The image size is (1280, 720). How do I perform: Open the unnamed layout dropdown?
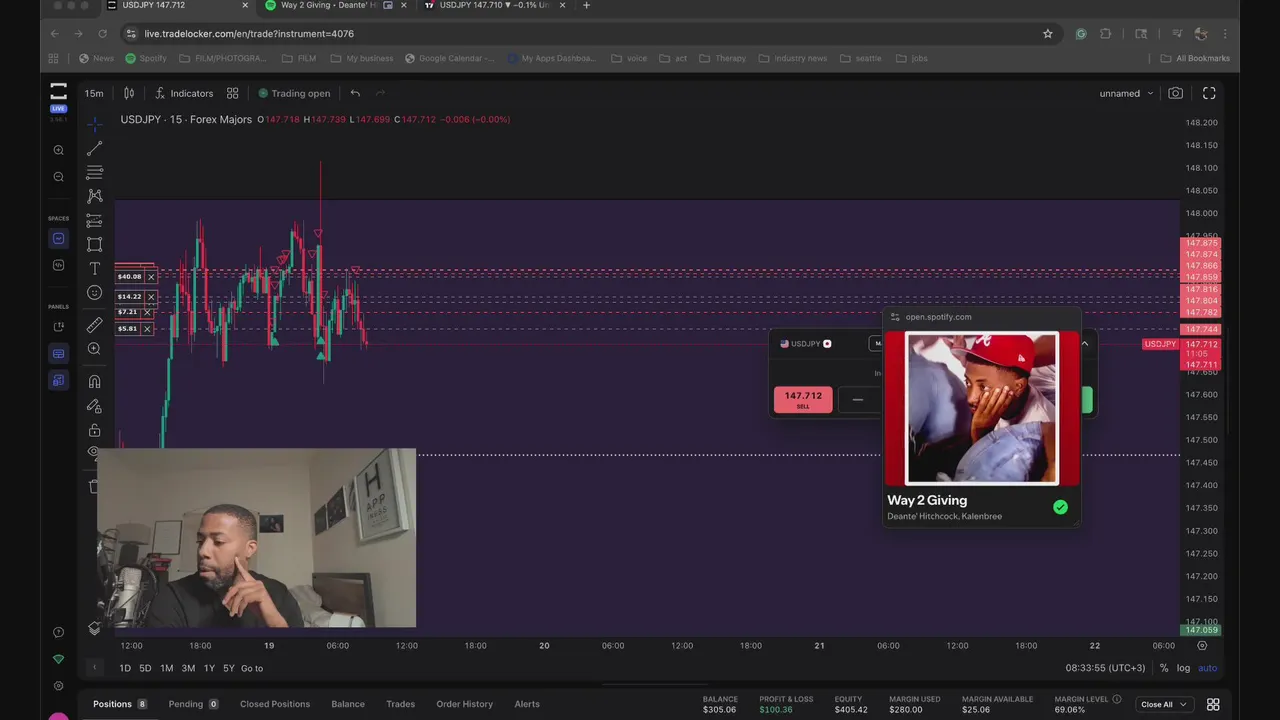[x=1126, y=93]
